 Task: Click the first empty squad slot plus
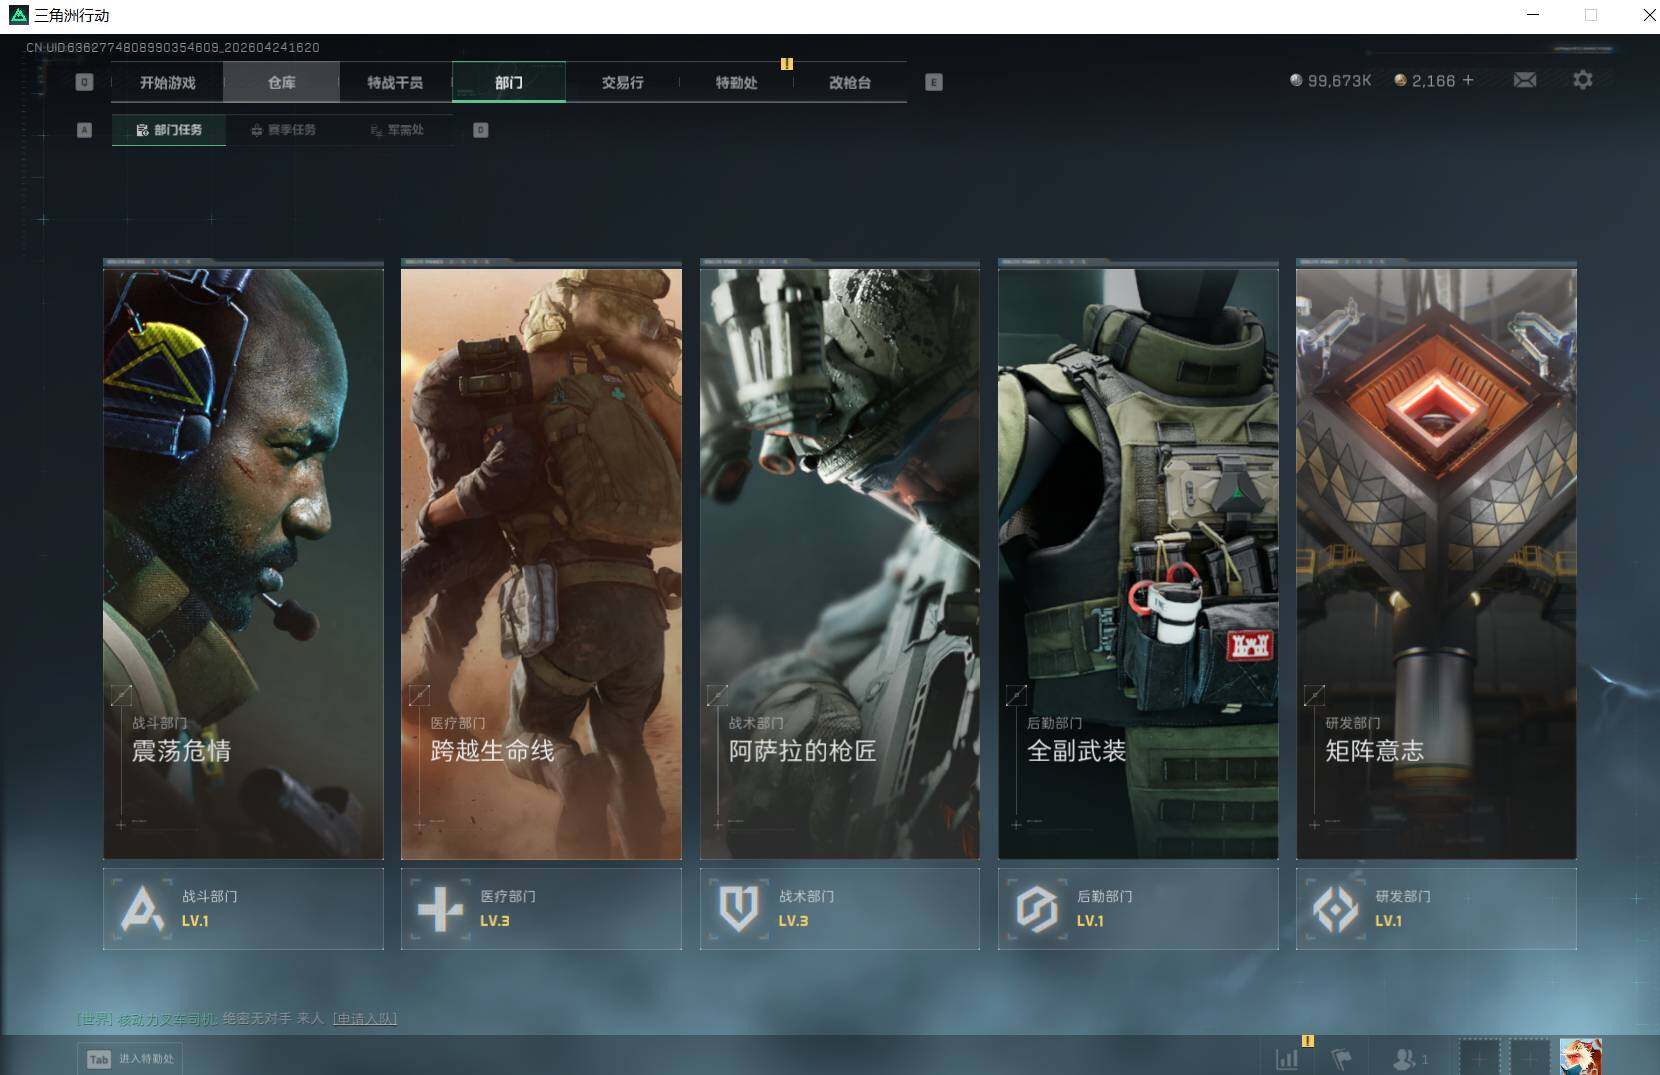pyautogui.click(x=1480, y=1057)
